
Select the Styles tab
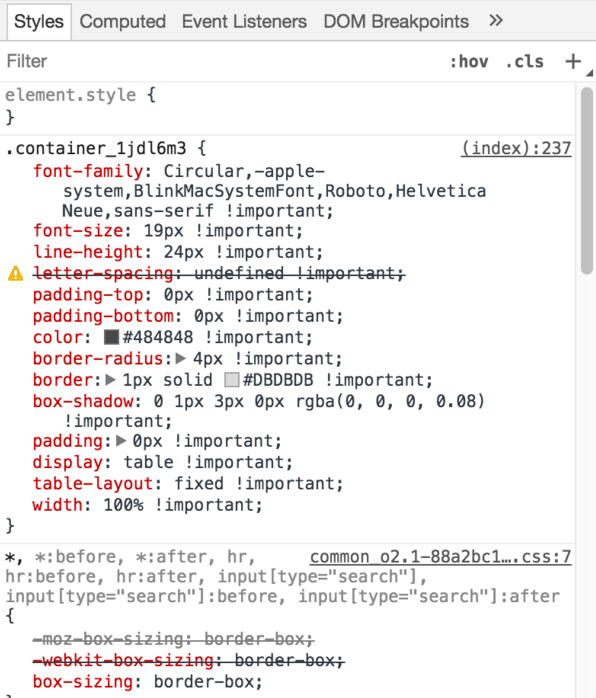pos(39,21)
